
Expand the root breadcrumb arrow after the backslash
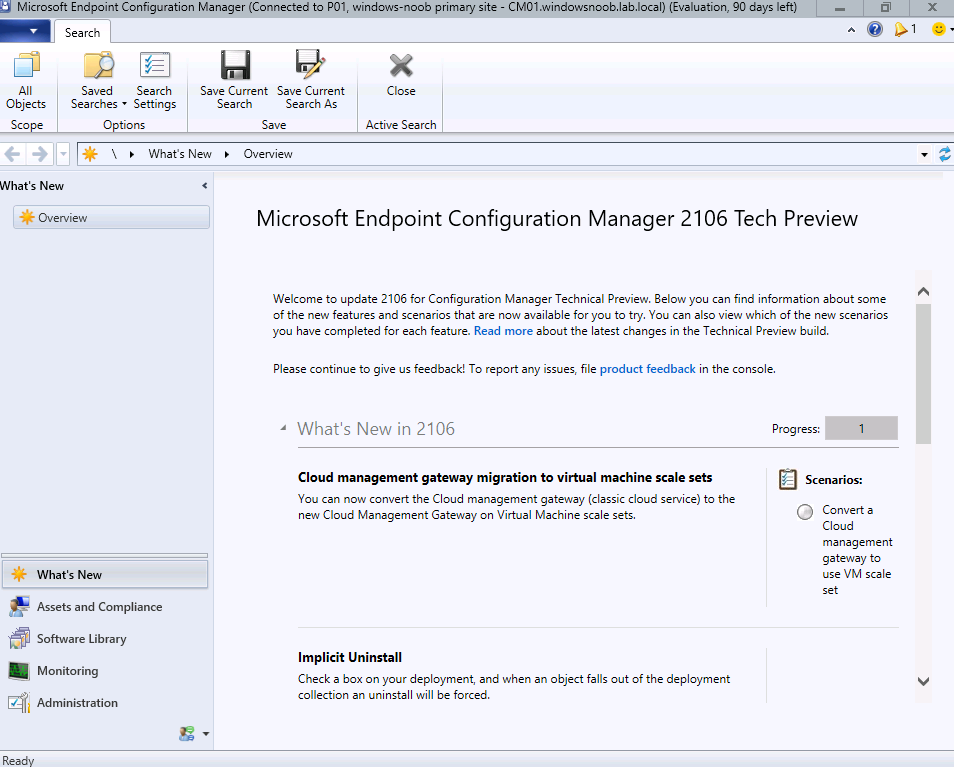(x=131, y=154)
